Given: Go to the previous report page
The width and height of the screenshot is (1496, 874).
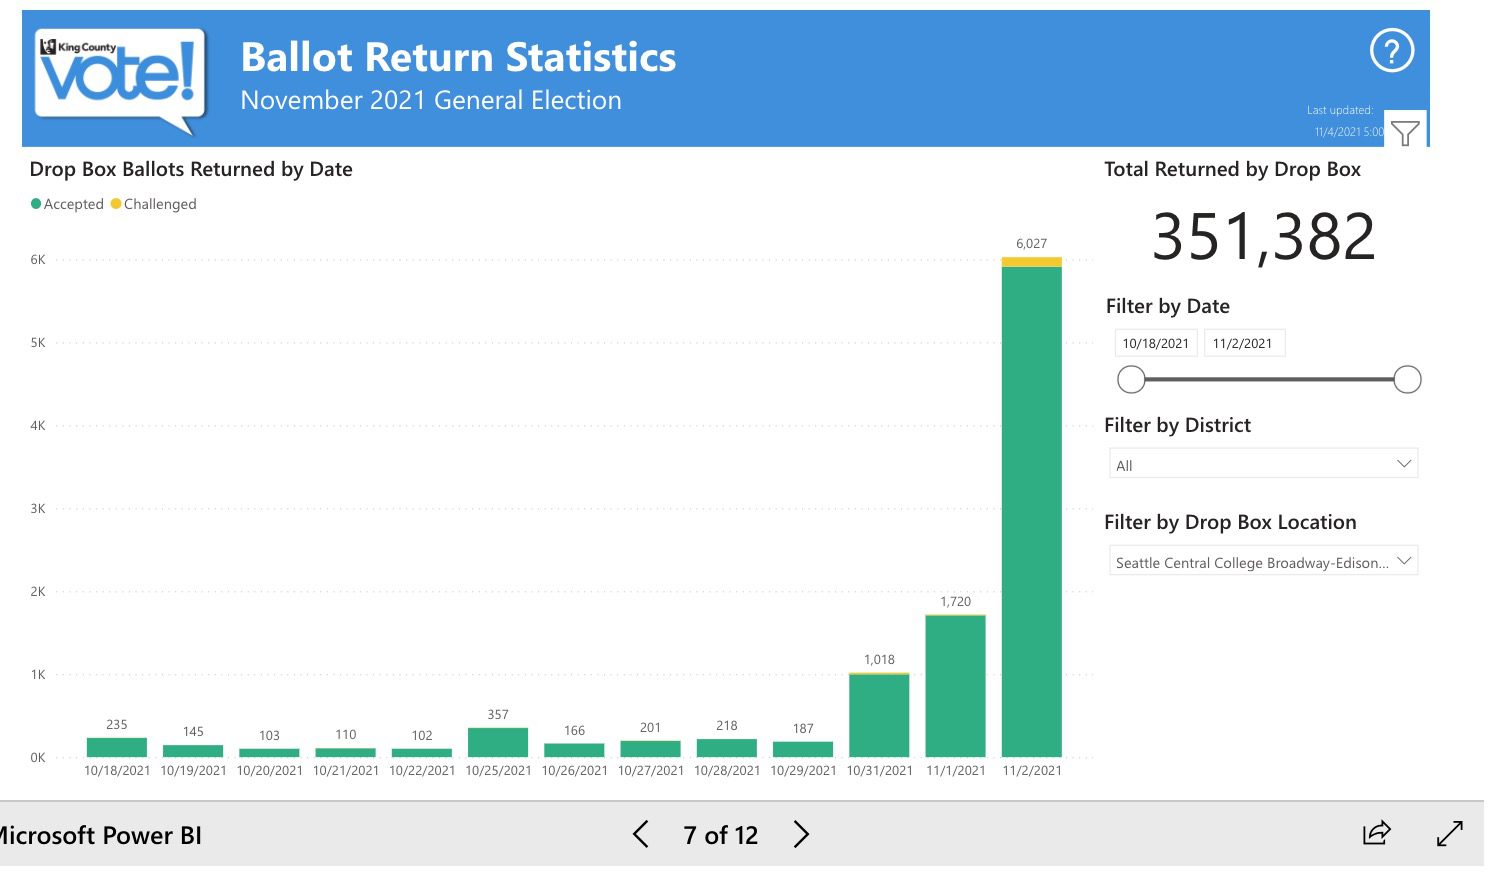Looking at the screenshot, I should tap(641, 834).
